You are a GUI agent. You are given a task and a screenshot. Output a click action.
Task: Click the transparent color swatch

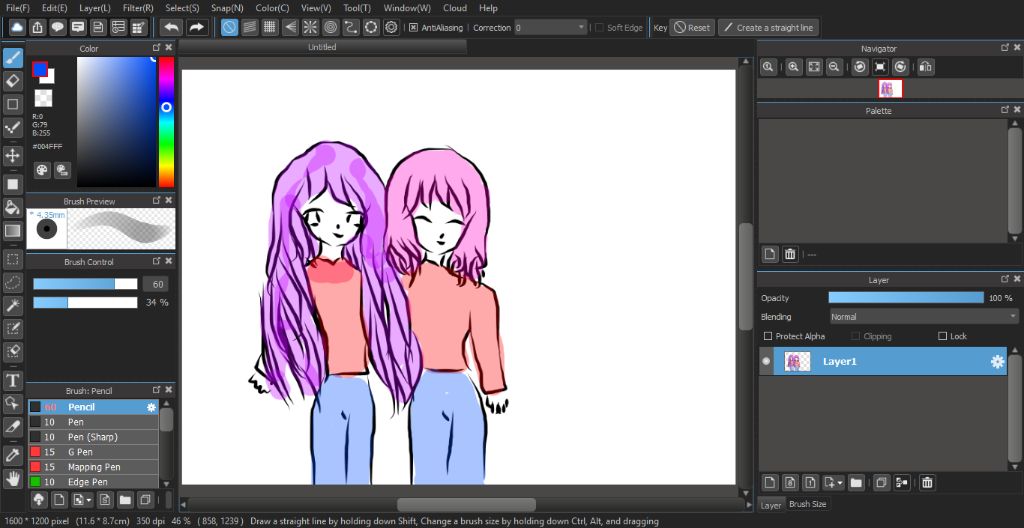point(43,98)
